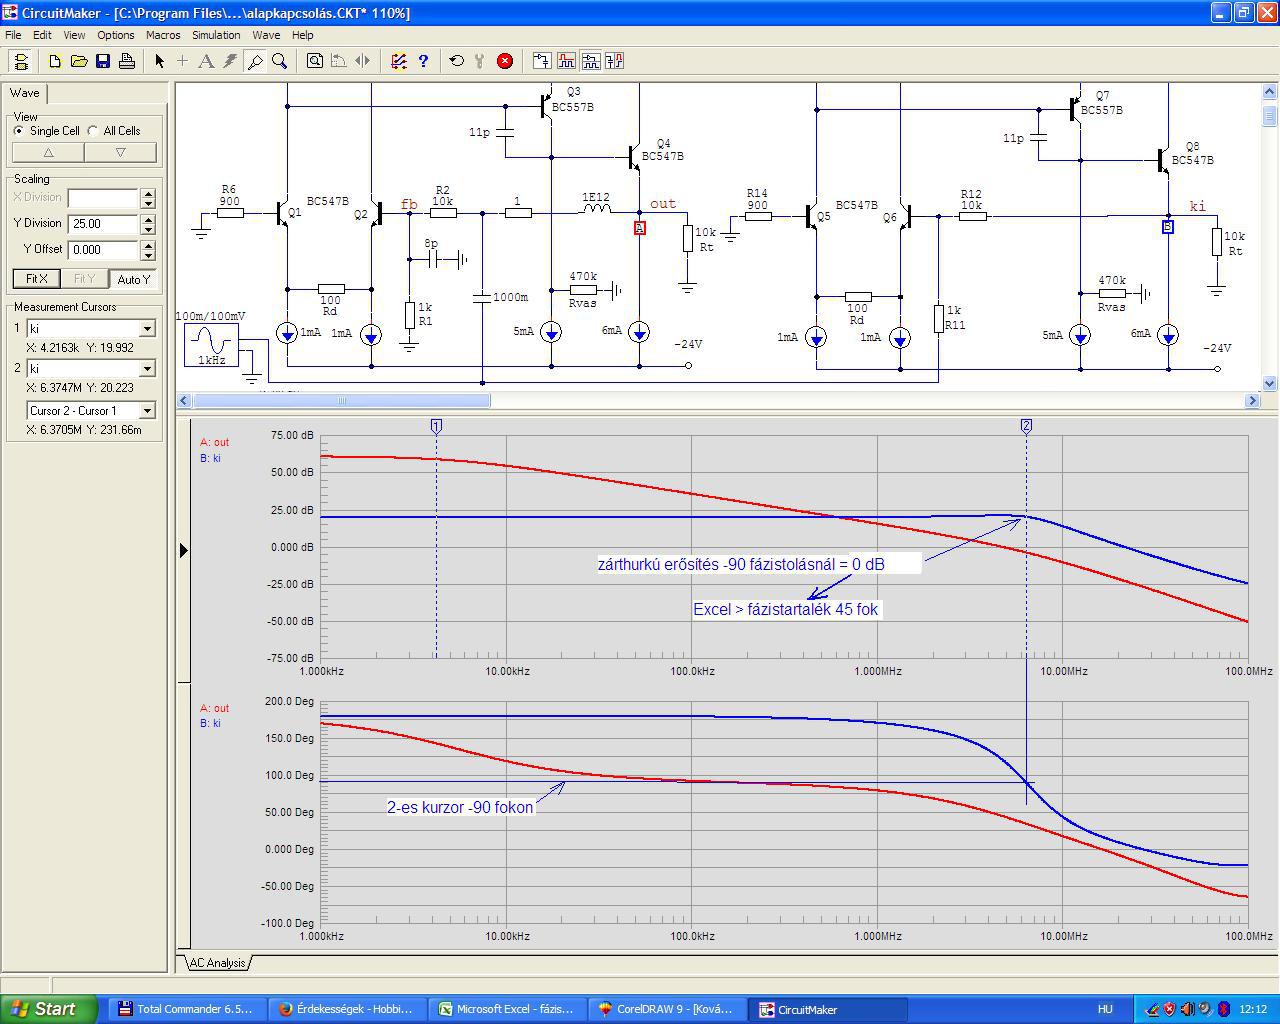
Task: Click the Save file icon
Action: click(103, 61)
